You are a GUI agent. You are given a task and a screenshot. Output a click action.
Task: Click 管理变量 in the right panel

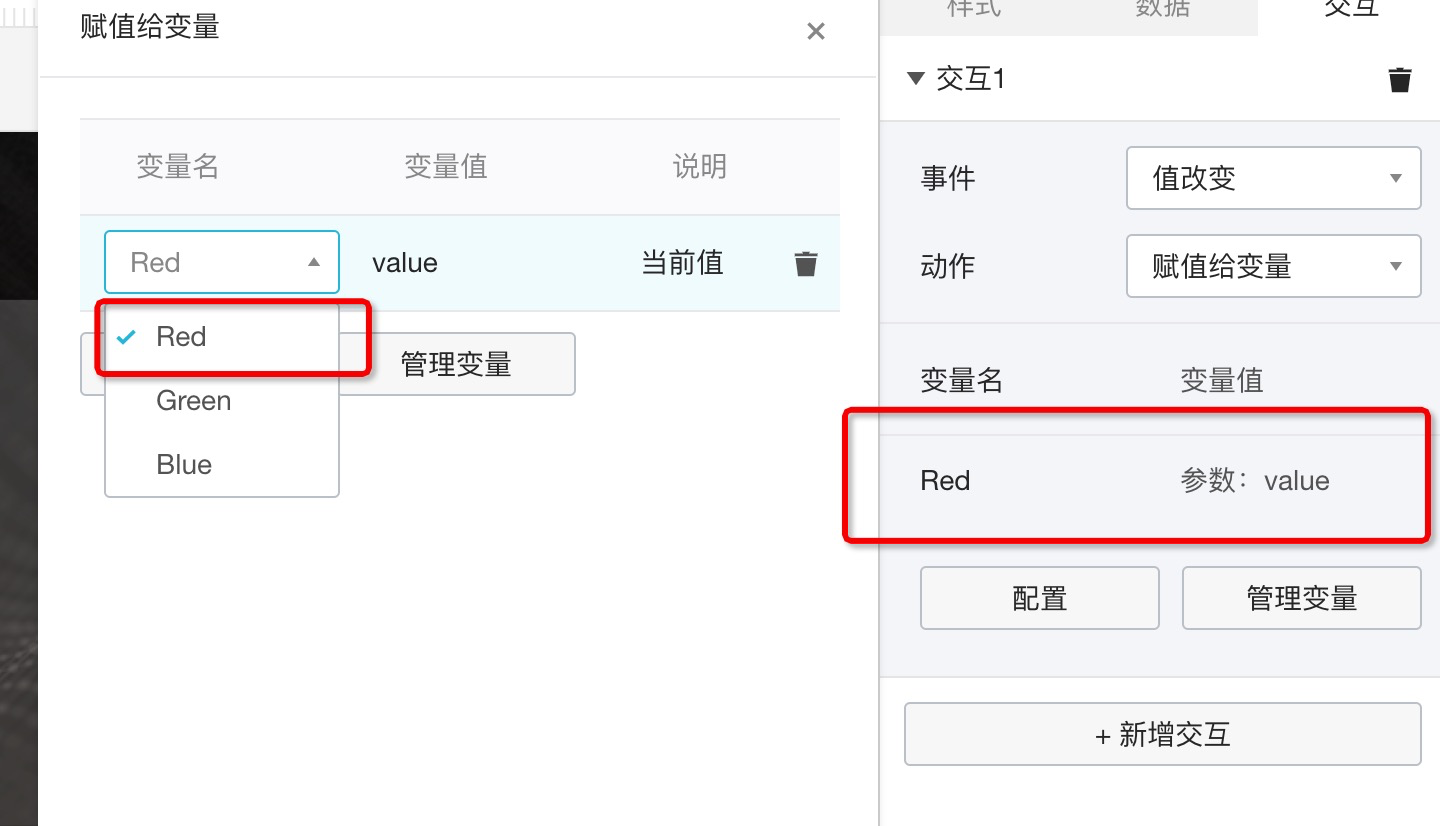point(1302,598)
